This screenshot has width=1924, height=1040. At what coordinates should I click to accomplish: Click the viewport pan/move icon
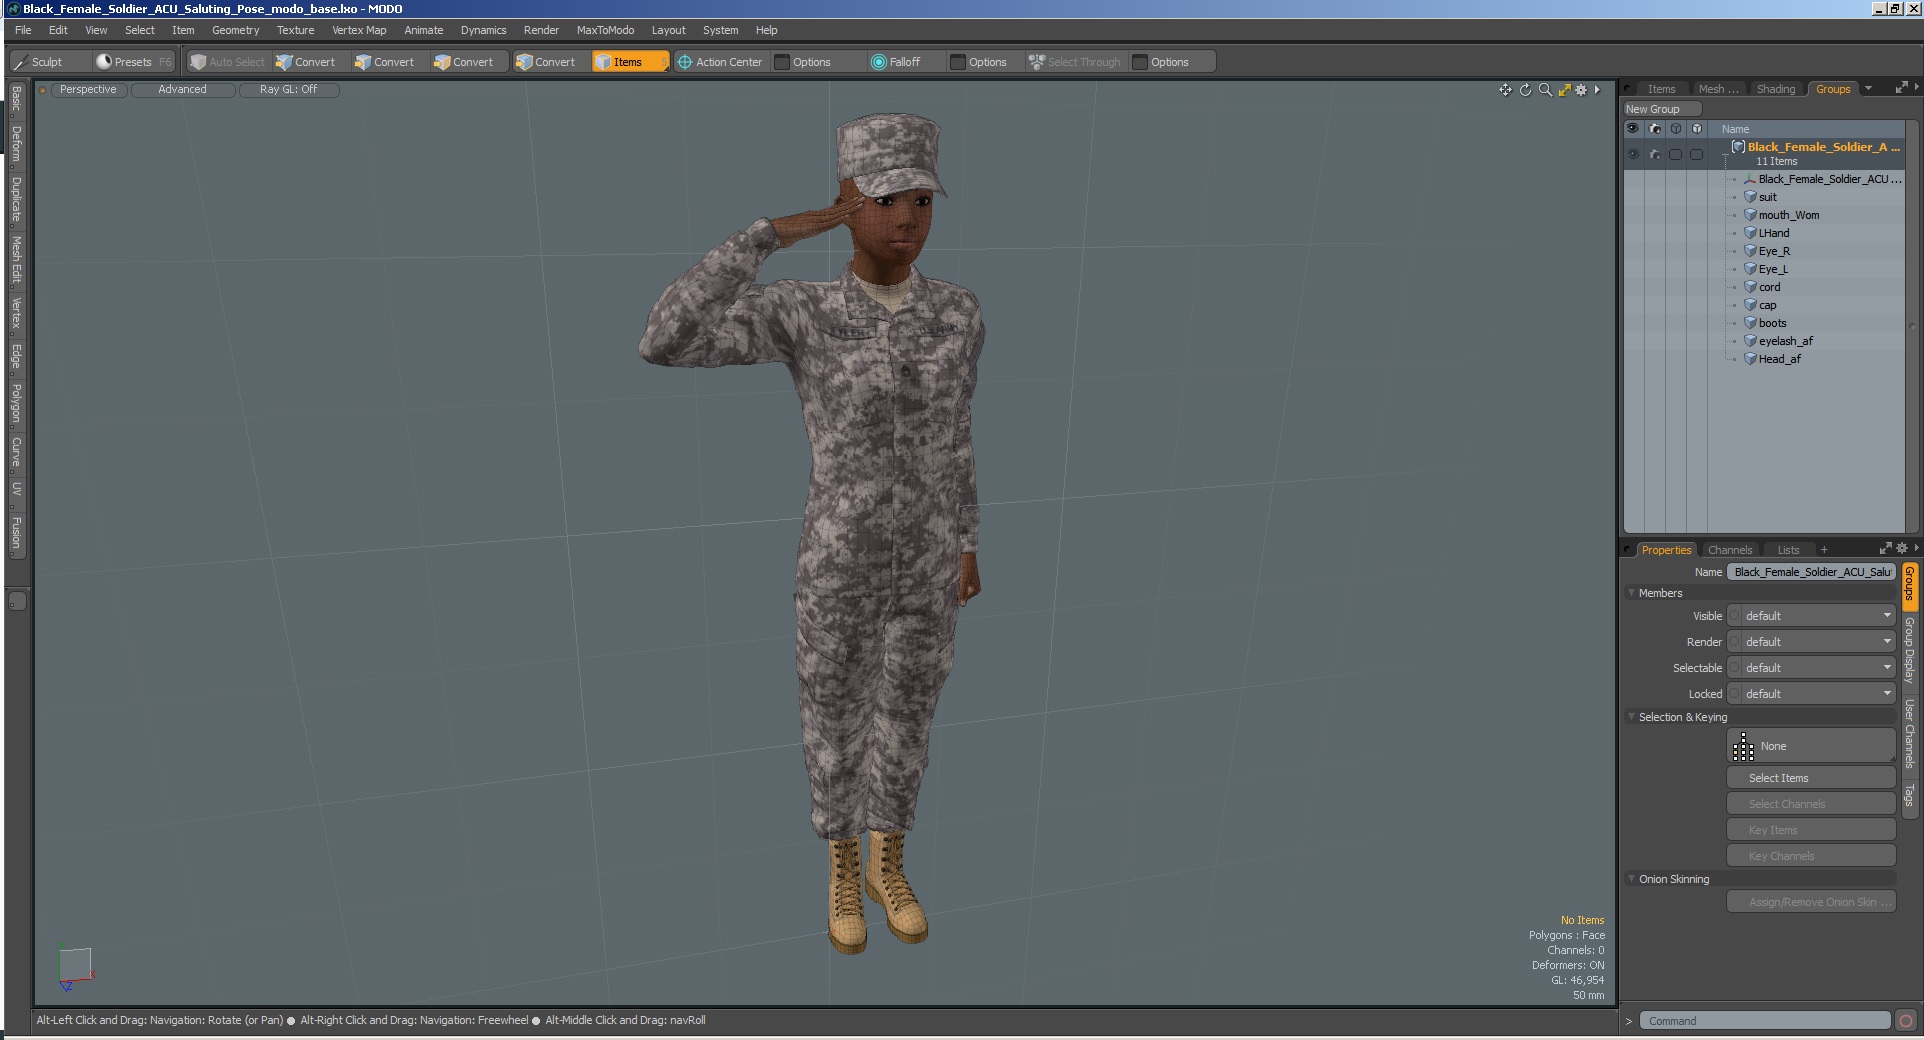coord(1505,90)
